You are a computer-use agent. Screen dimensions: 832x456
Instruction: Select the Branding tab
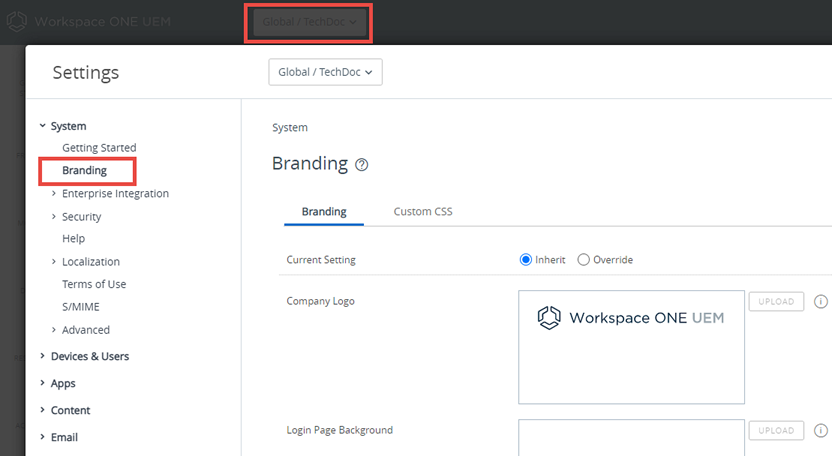click(324, 211)
